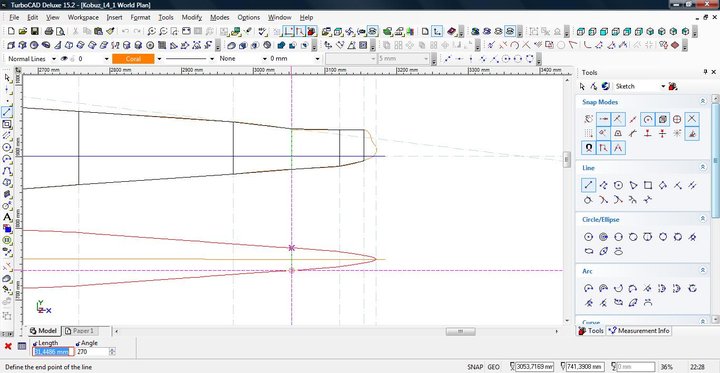The image size is (720, 373).
Task: Click the Zoom Out magnifier icon
Action: [163, 32]
